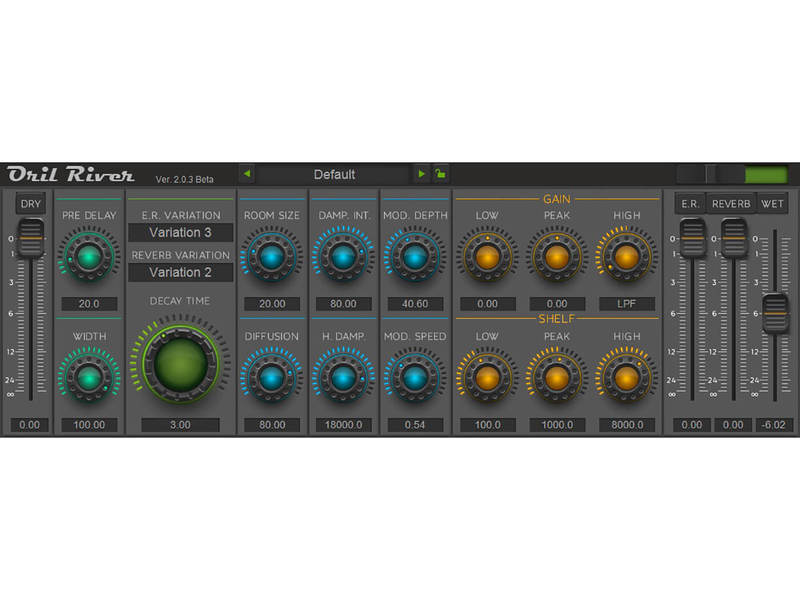Click the WET level fader handle
Image resolution: width=800 pixels, height=600 pixels.
tap(774, 311)
